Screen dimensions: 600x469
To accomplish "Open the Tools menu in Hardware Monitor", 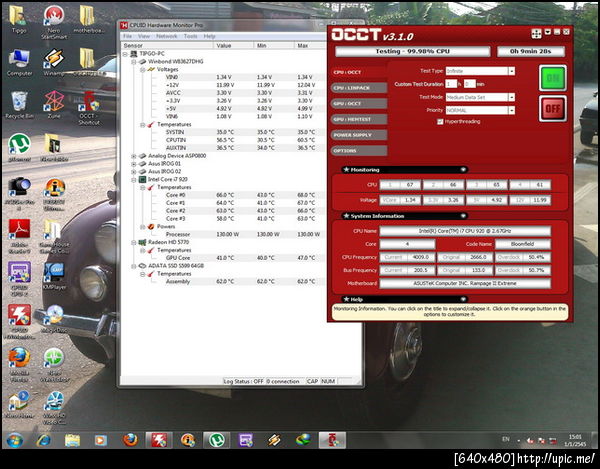I will pos(190,36).
